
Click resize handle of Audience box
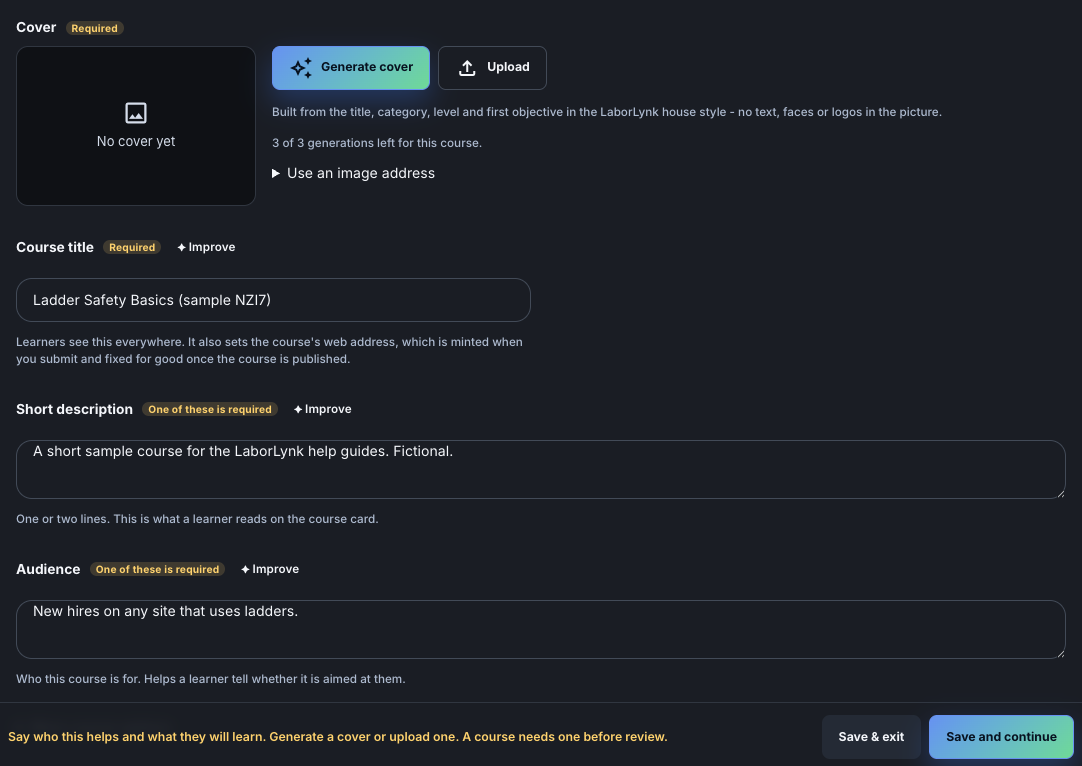coord(1061,654)
